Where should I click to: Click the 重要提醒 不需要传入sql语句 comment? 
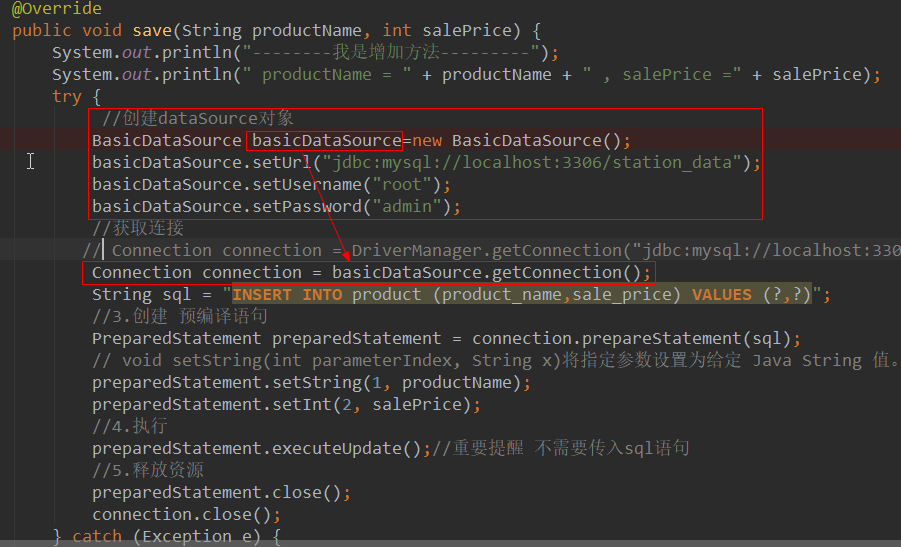560,448
